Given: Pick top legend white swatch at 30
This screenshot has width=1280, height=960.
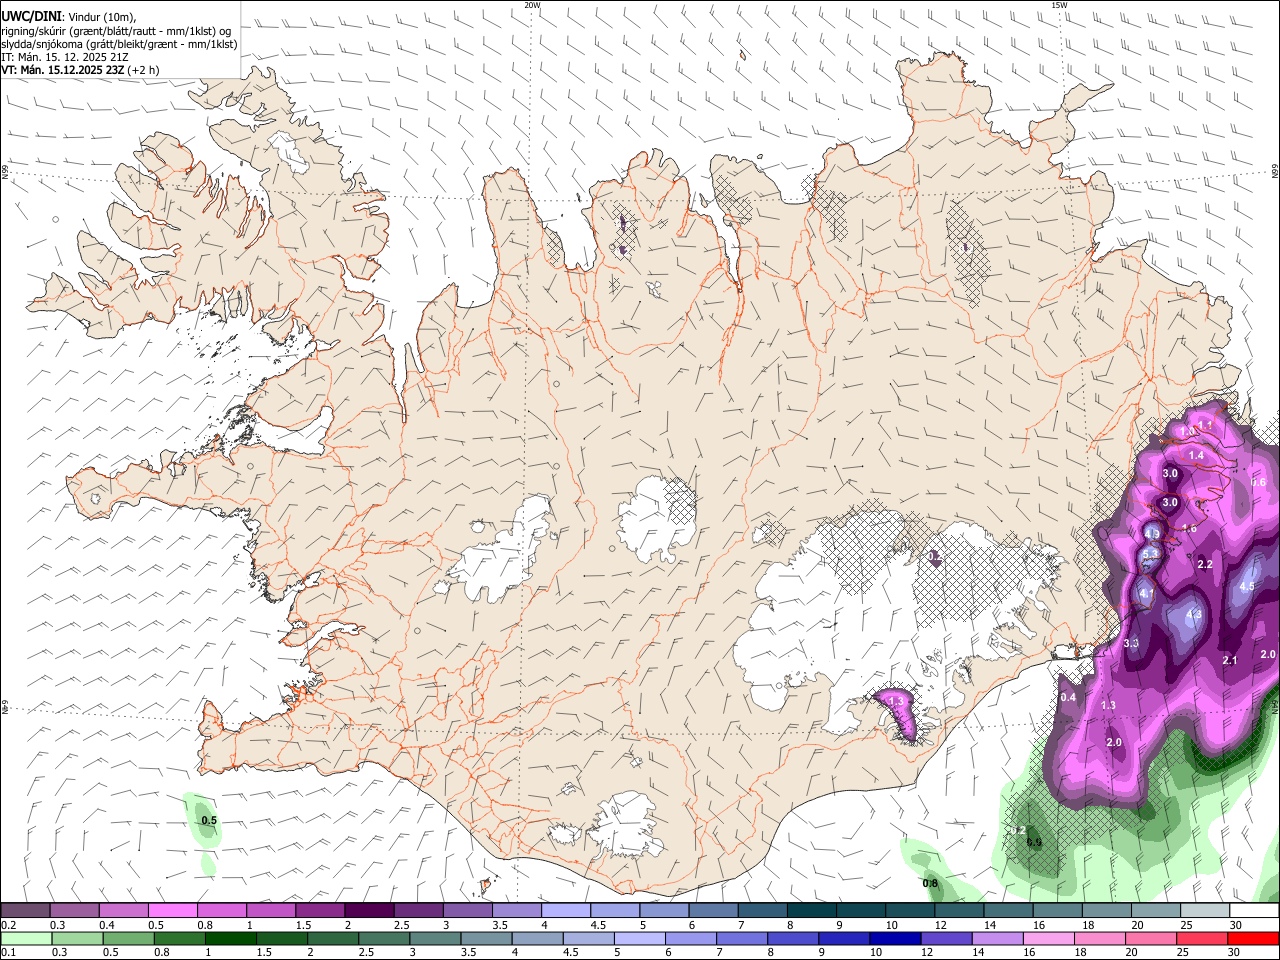Looking at the screenshot, I should (1254, 911).
